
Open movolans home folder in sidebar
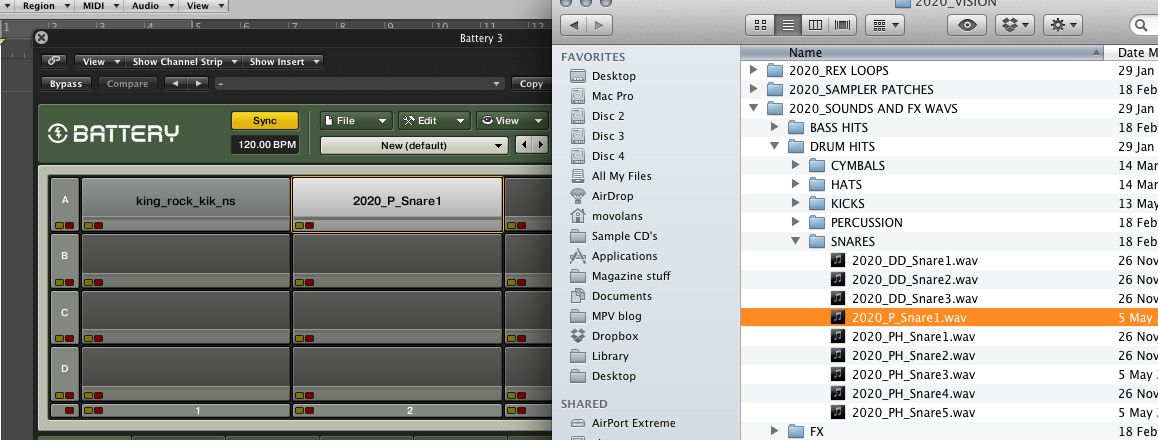click(617, 216)
